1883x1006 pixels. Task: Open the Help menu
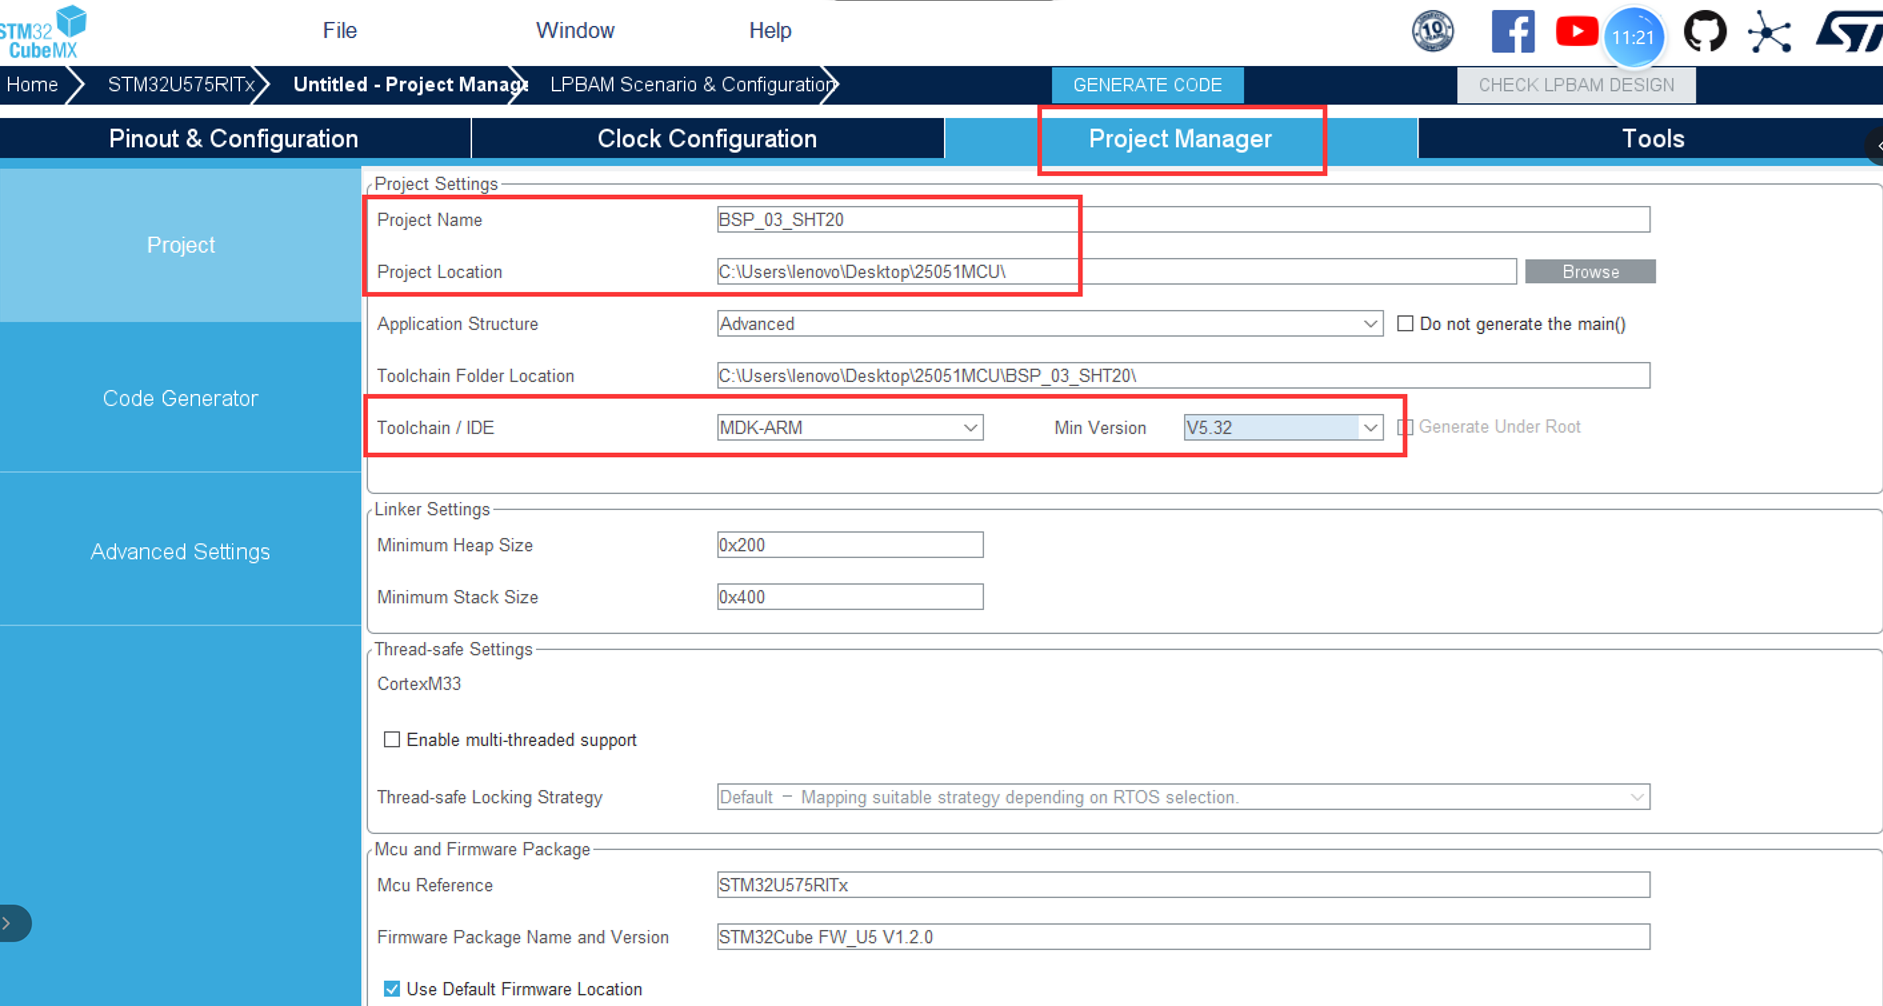click(770, 31)
